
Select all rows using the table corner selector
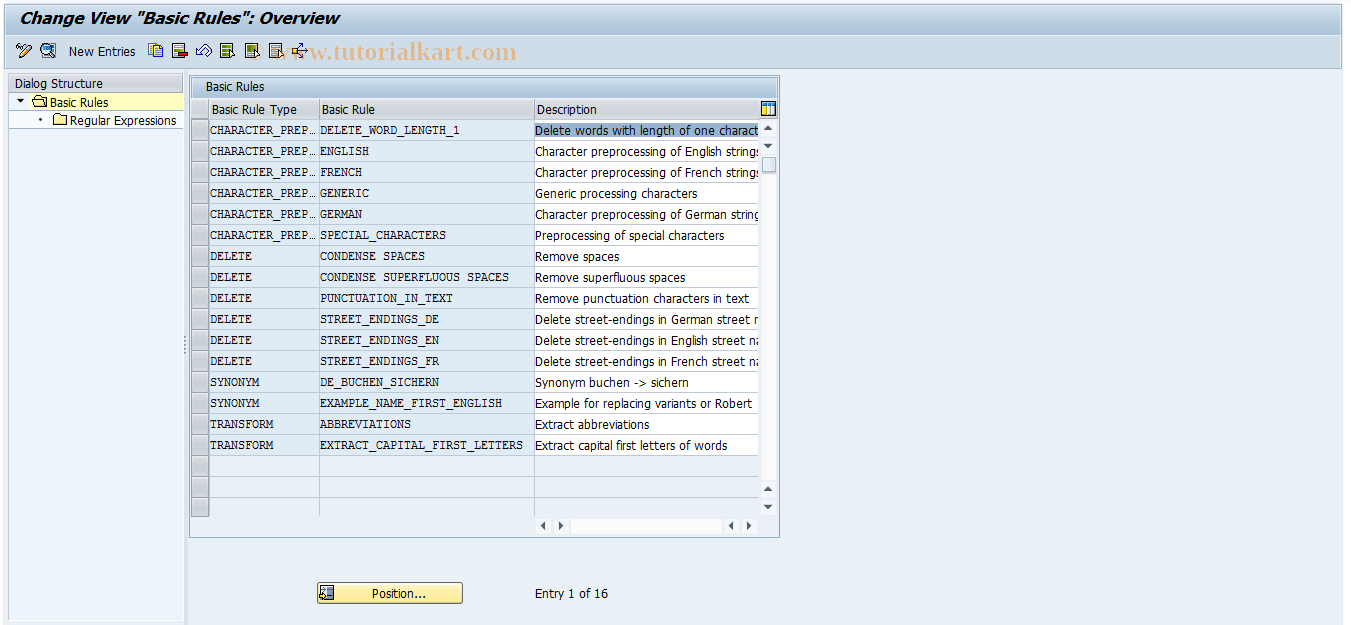(199, 109)
